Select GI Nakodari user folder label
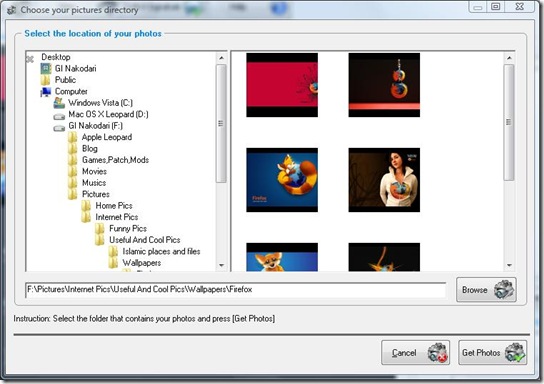 click(75, 68)
